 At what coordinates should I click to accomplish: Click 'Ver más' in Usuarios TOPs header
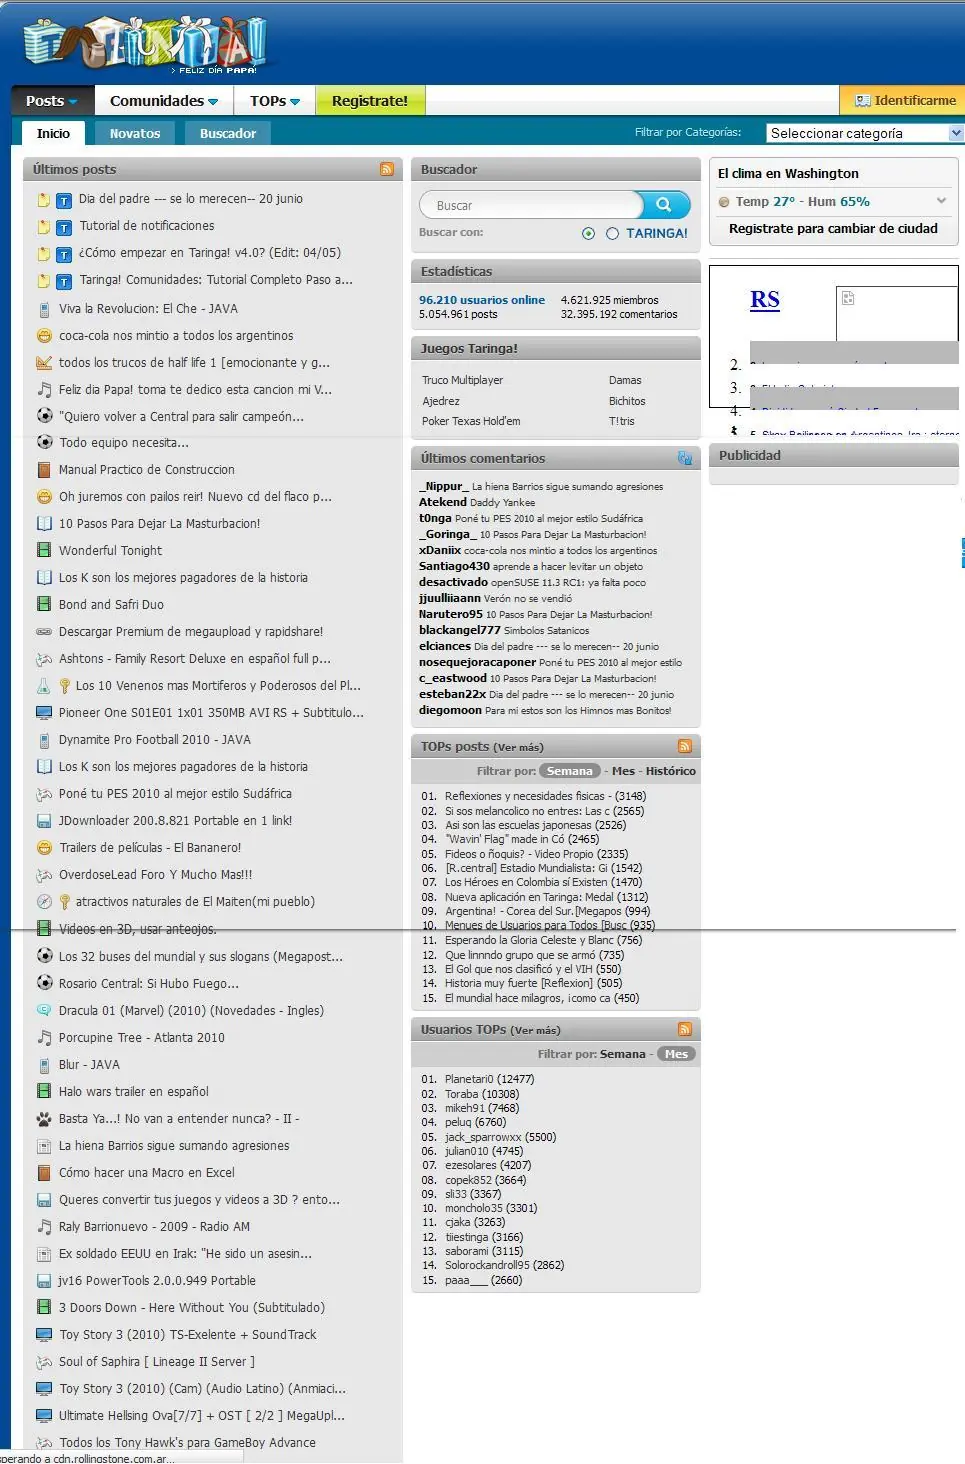tap(535, 1030)
